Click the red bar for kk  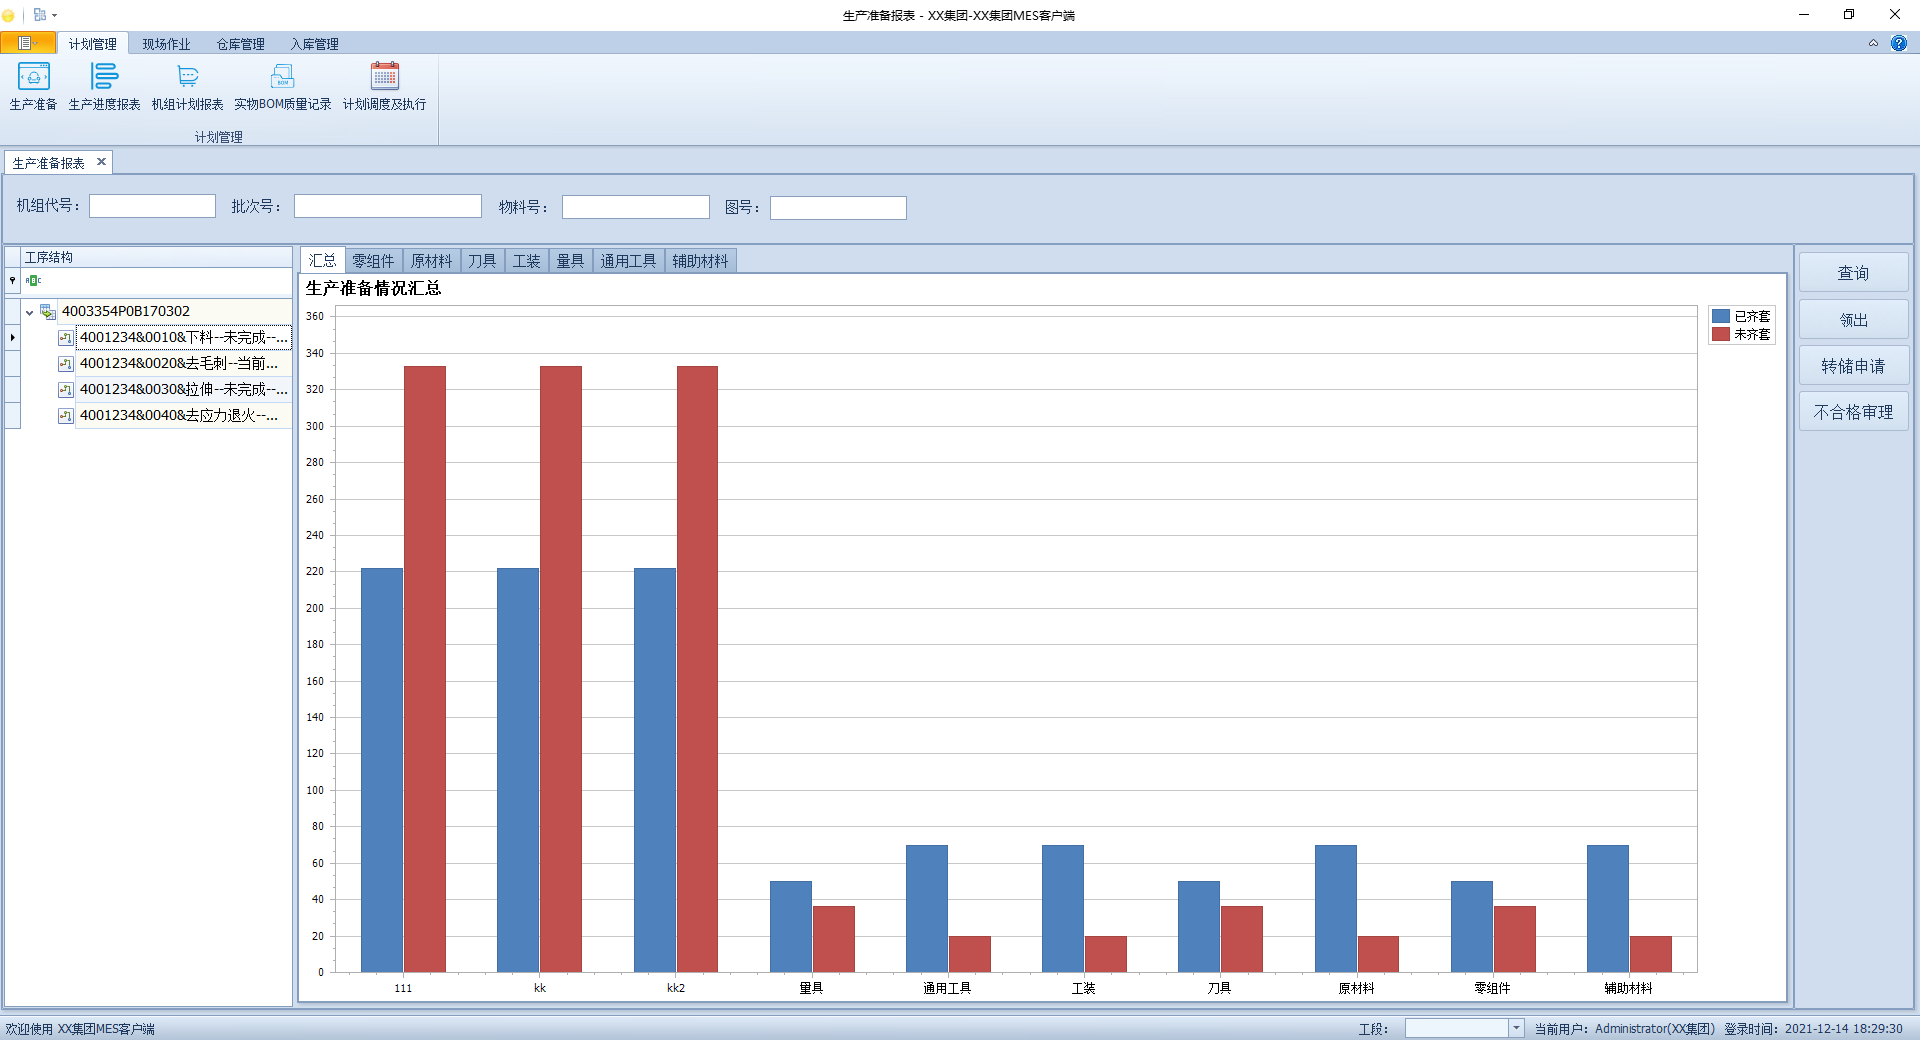(561, 669)
